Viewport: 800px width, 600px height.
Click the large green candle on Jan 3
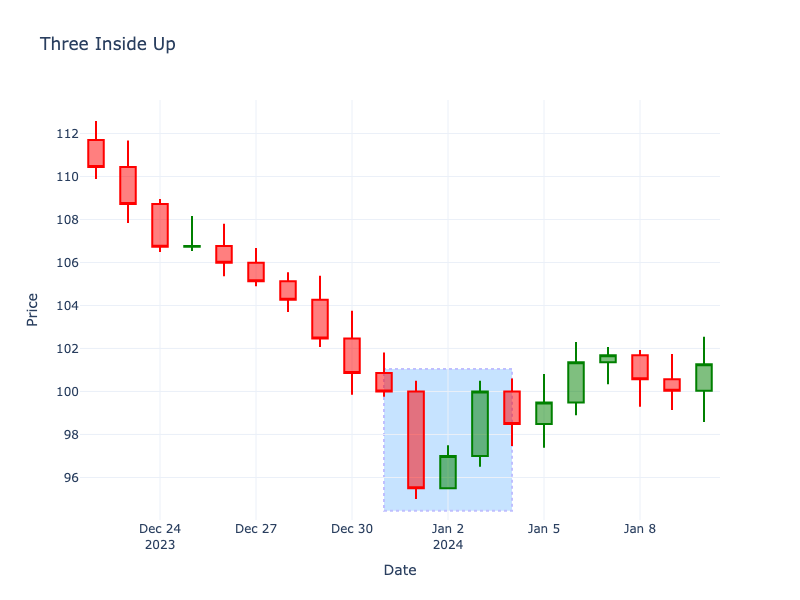click(480, 424)
